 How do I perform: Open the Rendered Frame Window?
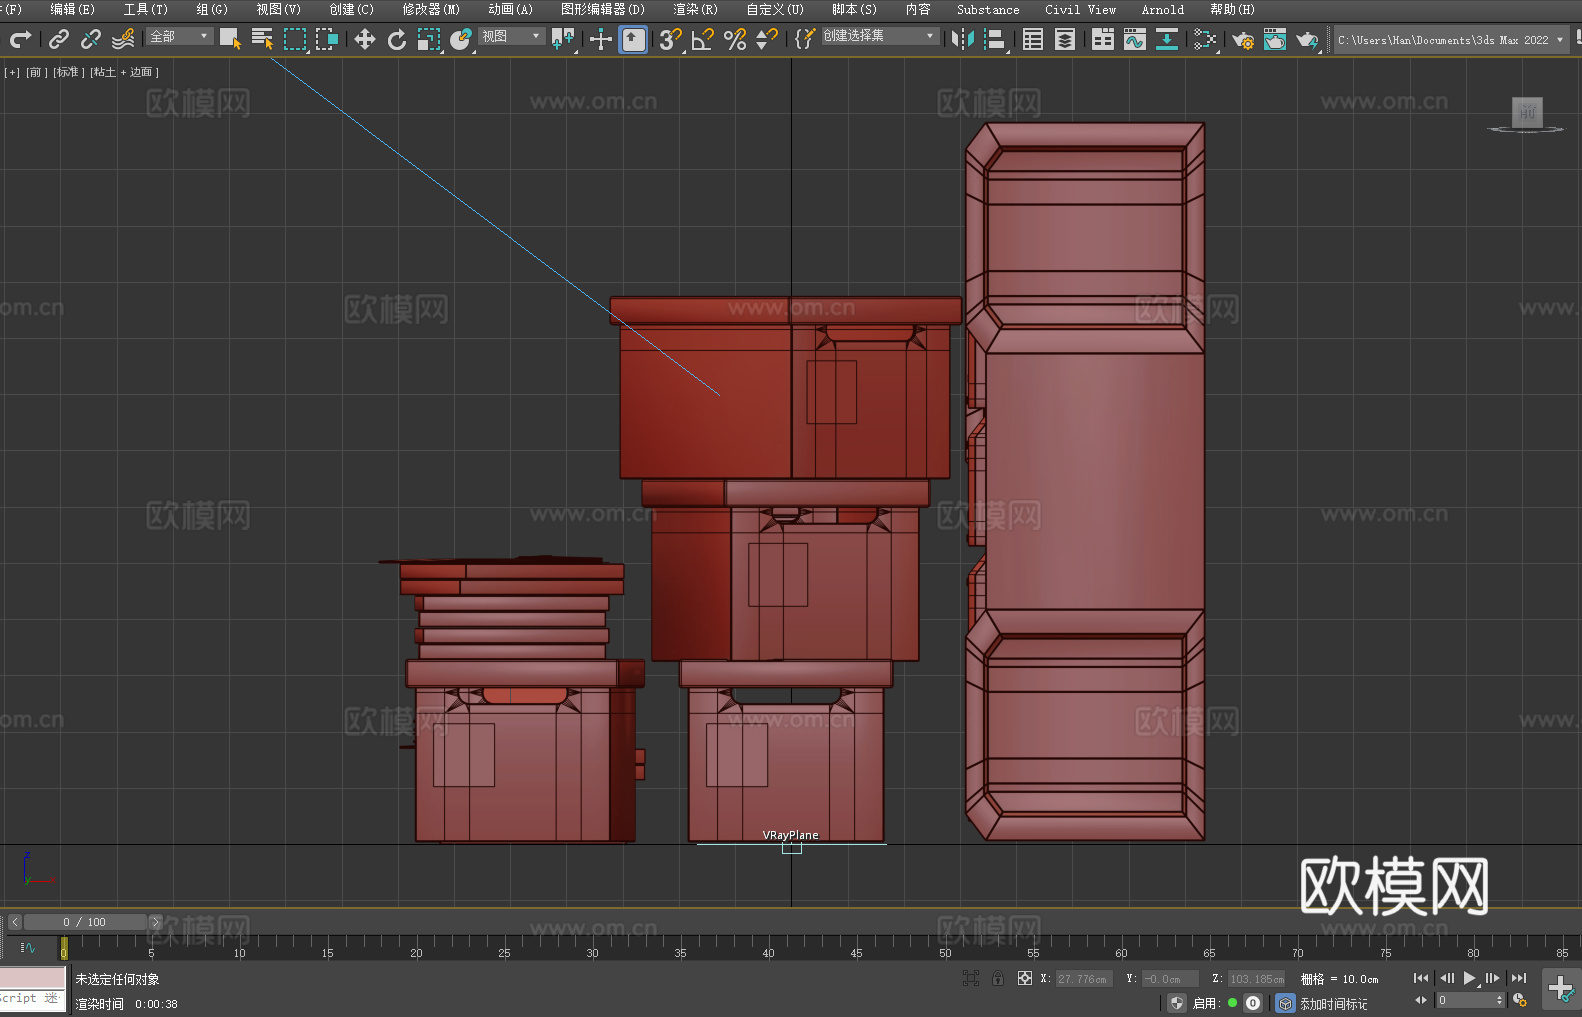coord(1275,39)
